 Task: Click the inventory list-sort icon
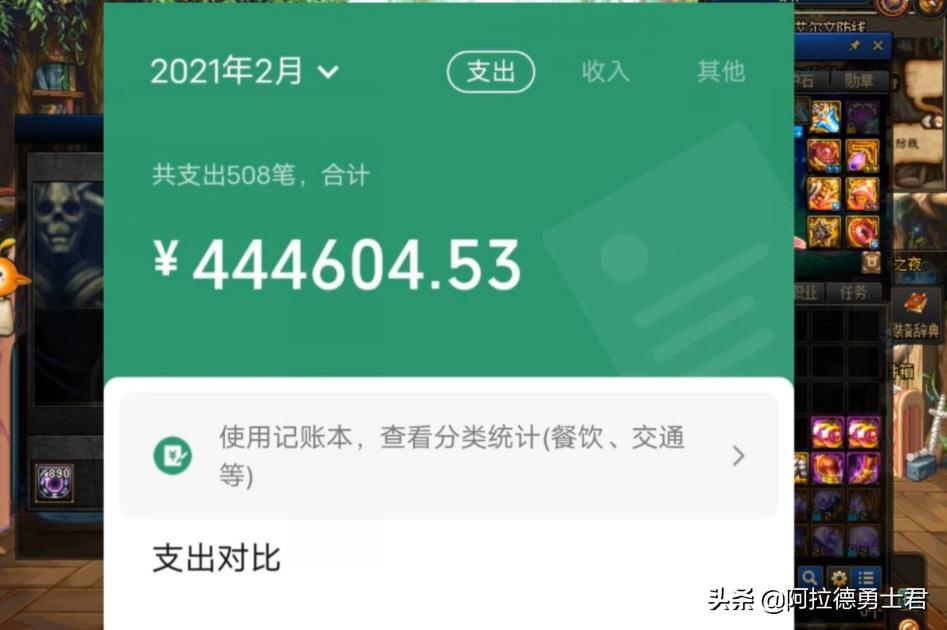[865, 578]
